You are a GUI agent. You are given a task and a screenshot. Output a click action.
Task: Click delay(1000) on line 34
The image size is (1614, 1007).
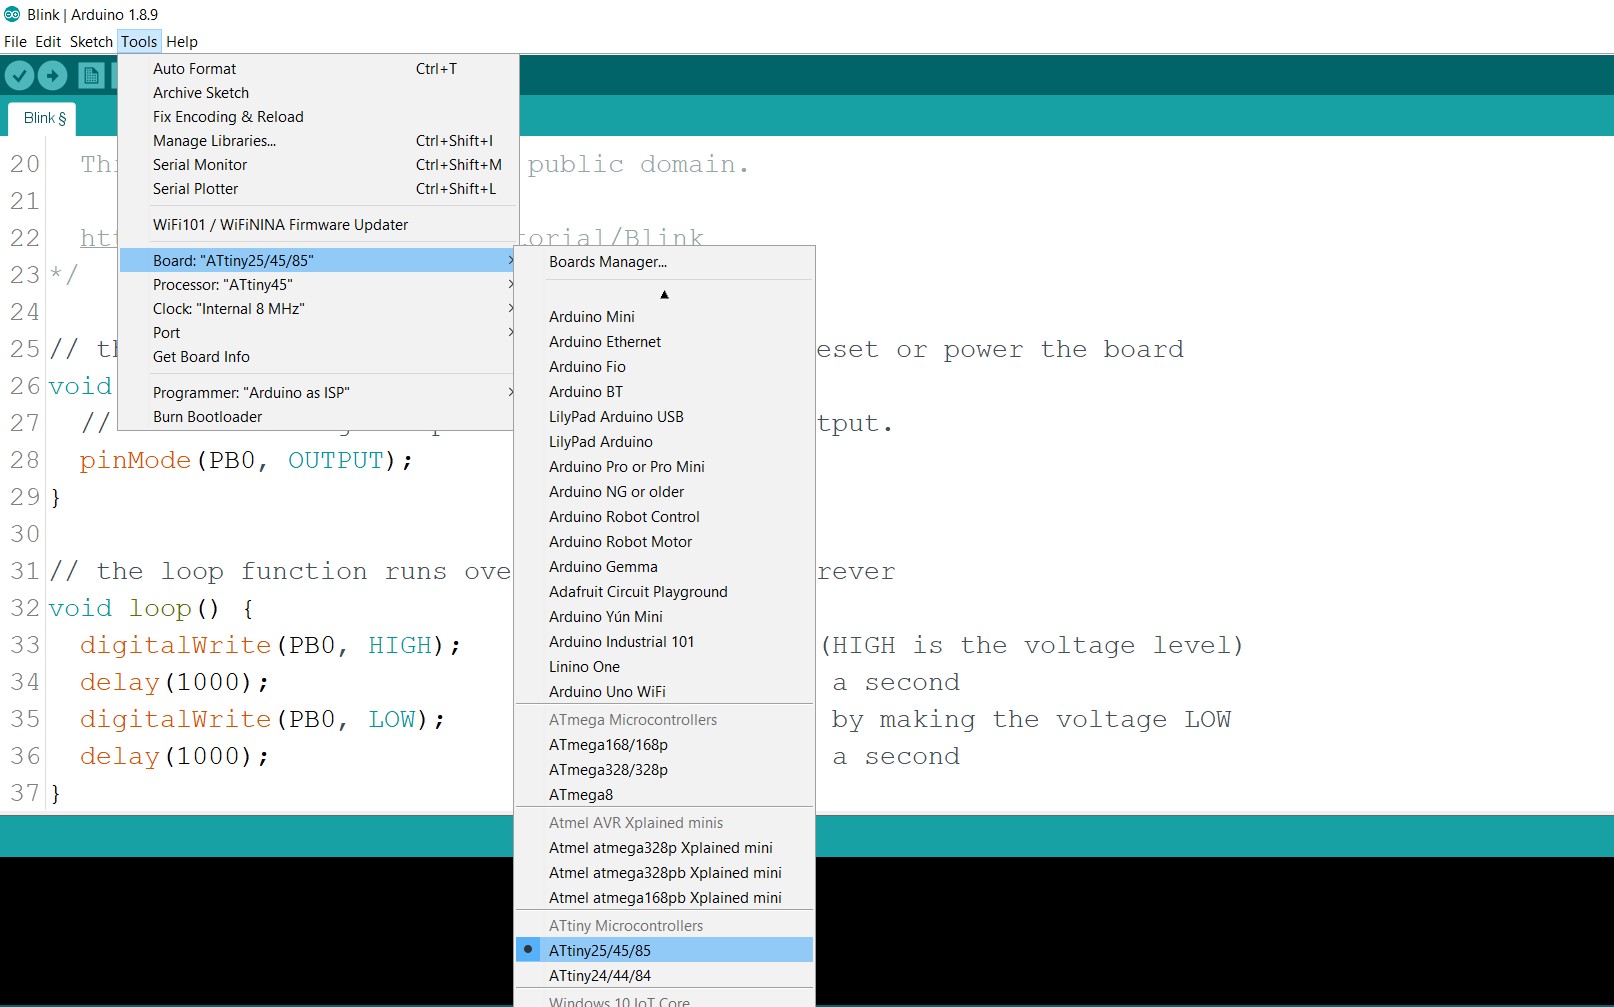(x=175, y=683)
